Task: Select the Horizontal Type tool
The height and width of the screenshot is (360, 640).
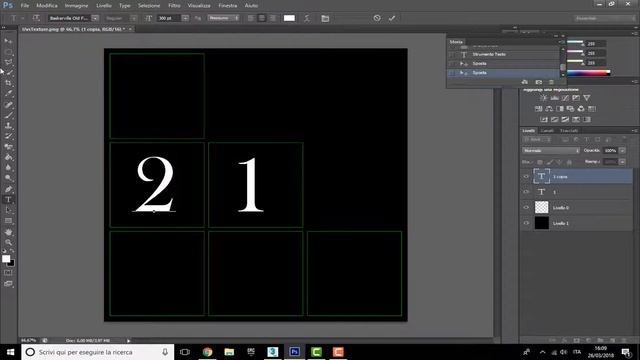Action: [8, 200]
